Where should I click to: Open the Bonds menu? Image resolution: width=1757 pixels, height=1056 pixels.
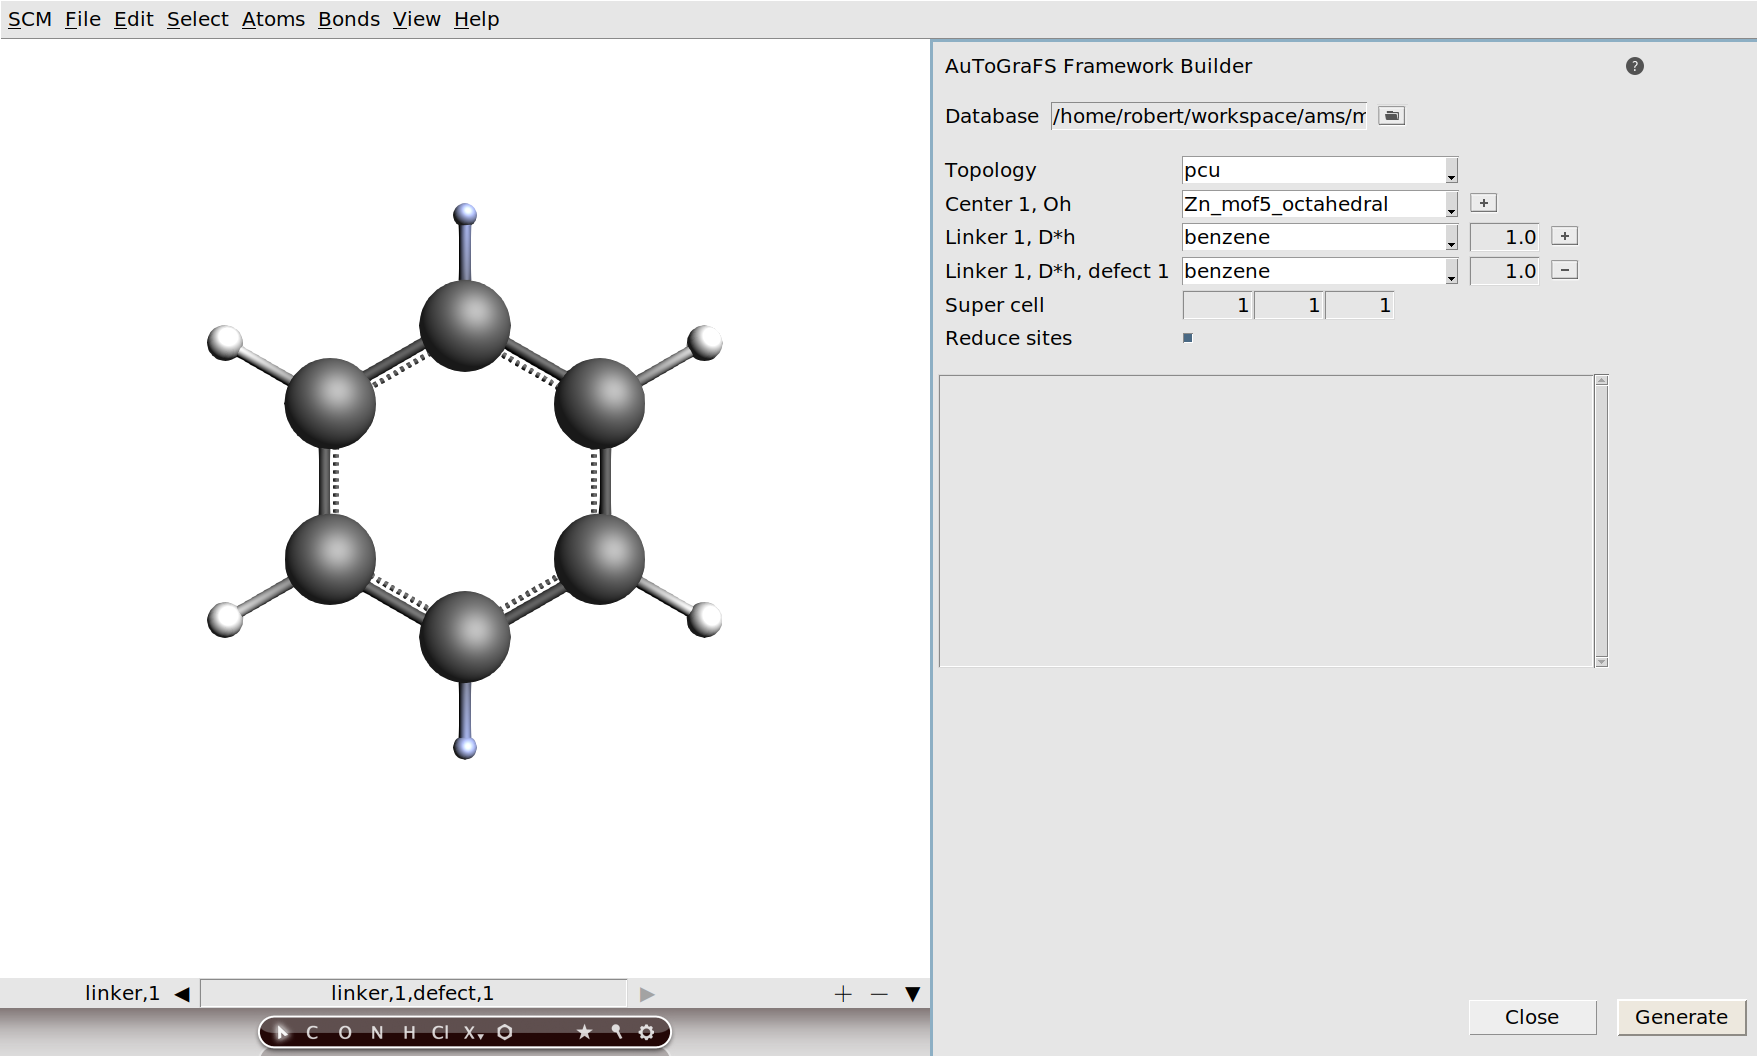click(347, 18)
